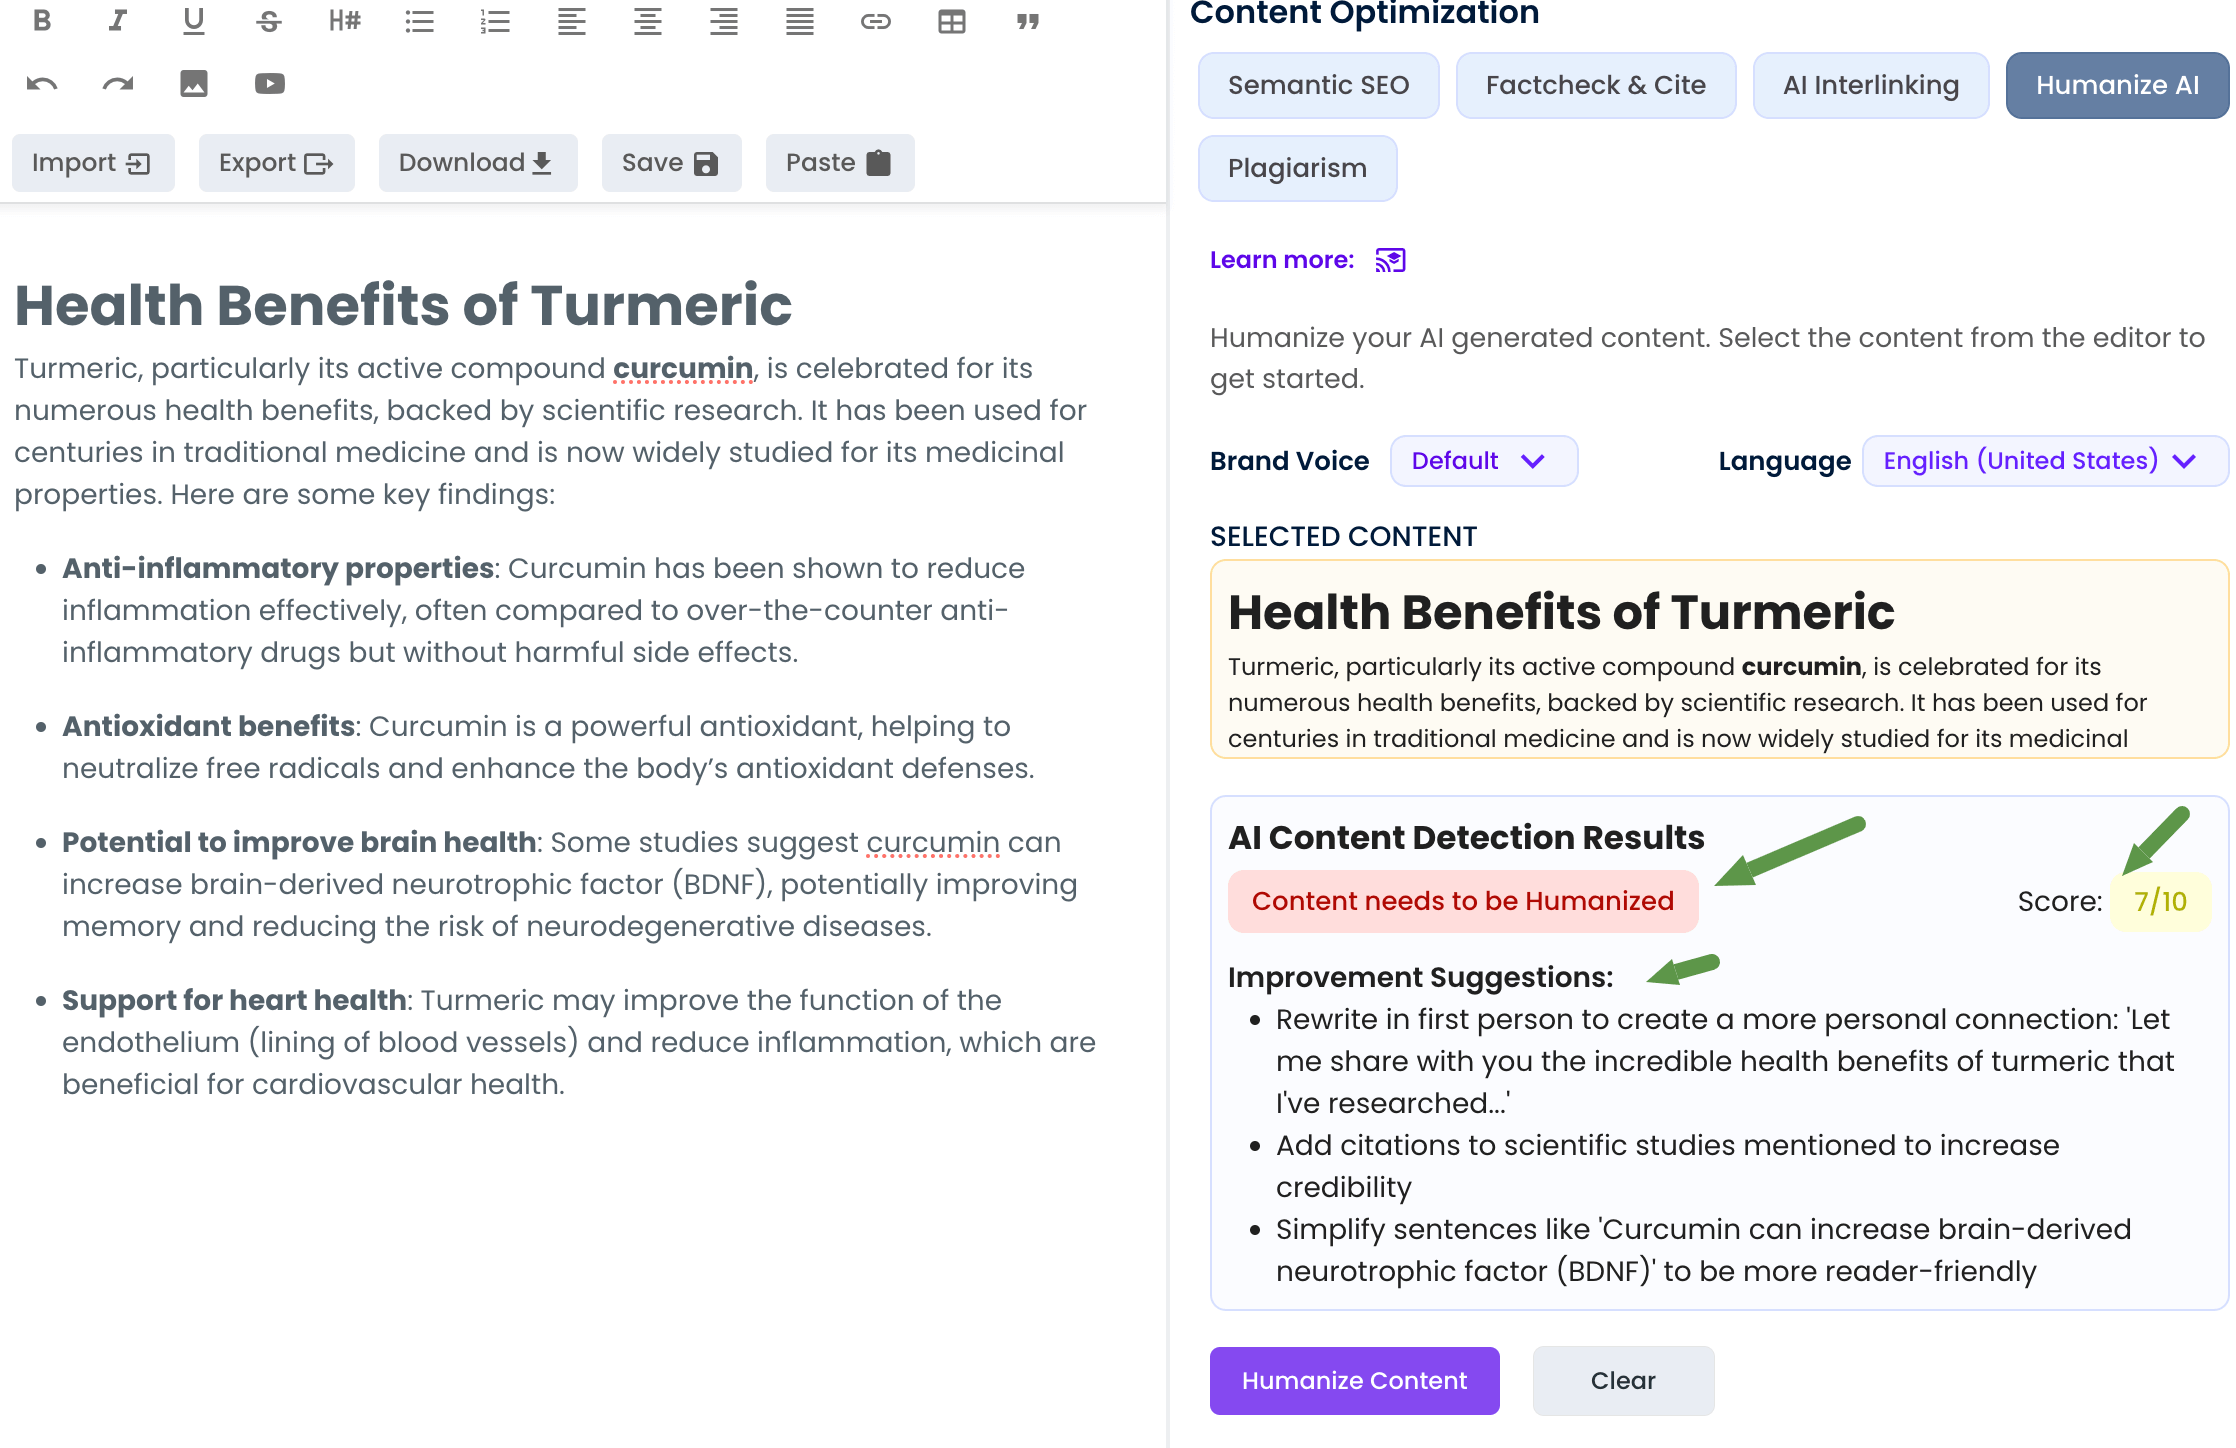Click the 'Content needs to be Humanized' label
This screenshot has height=1448, width=2236.
click(1463, 901)
